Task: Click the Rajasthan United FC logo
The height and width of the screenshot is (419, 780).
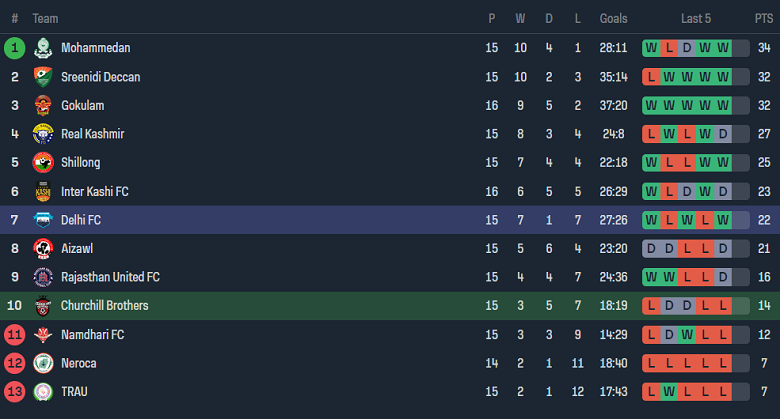Action: point(43,277)
